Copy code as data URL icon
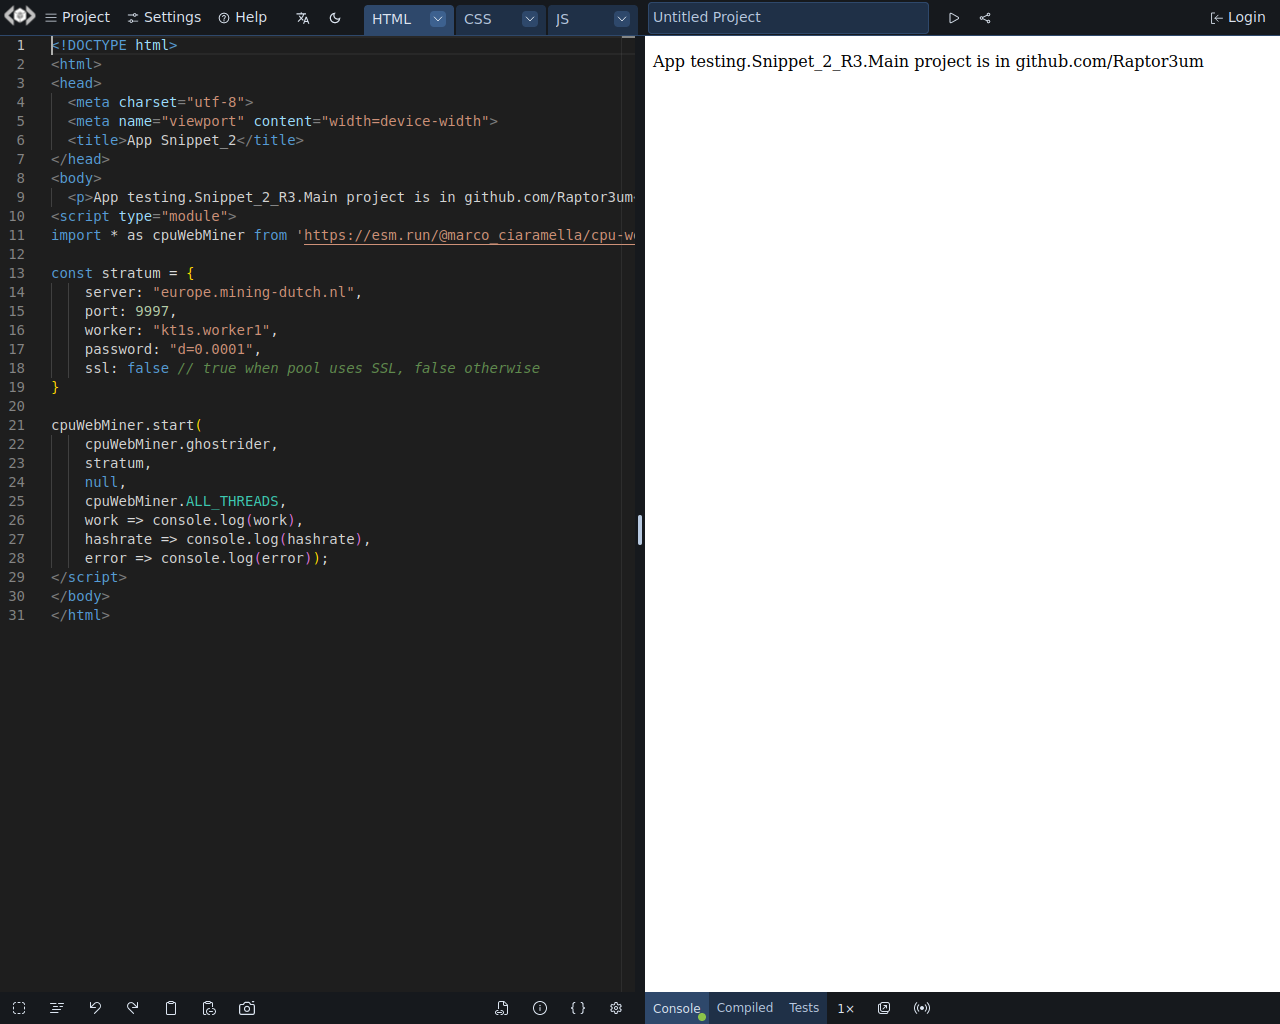This screenshot has width=1280, height=1024. point(209,1008)
